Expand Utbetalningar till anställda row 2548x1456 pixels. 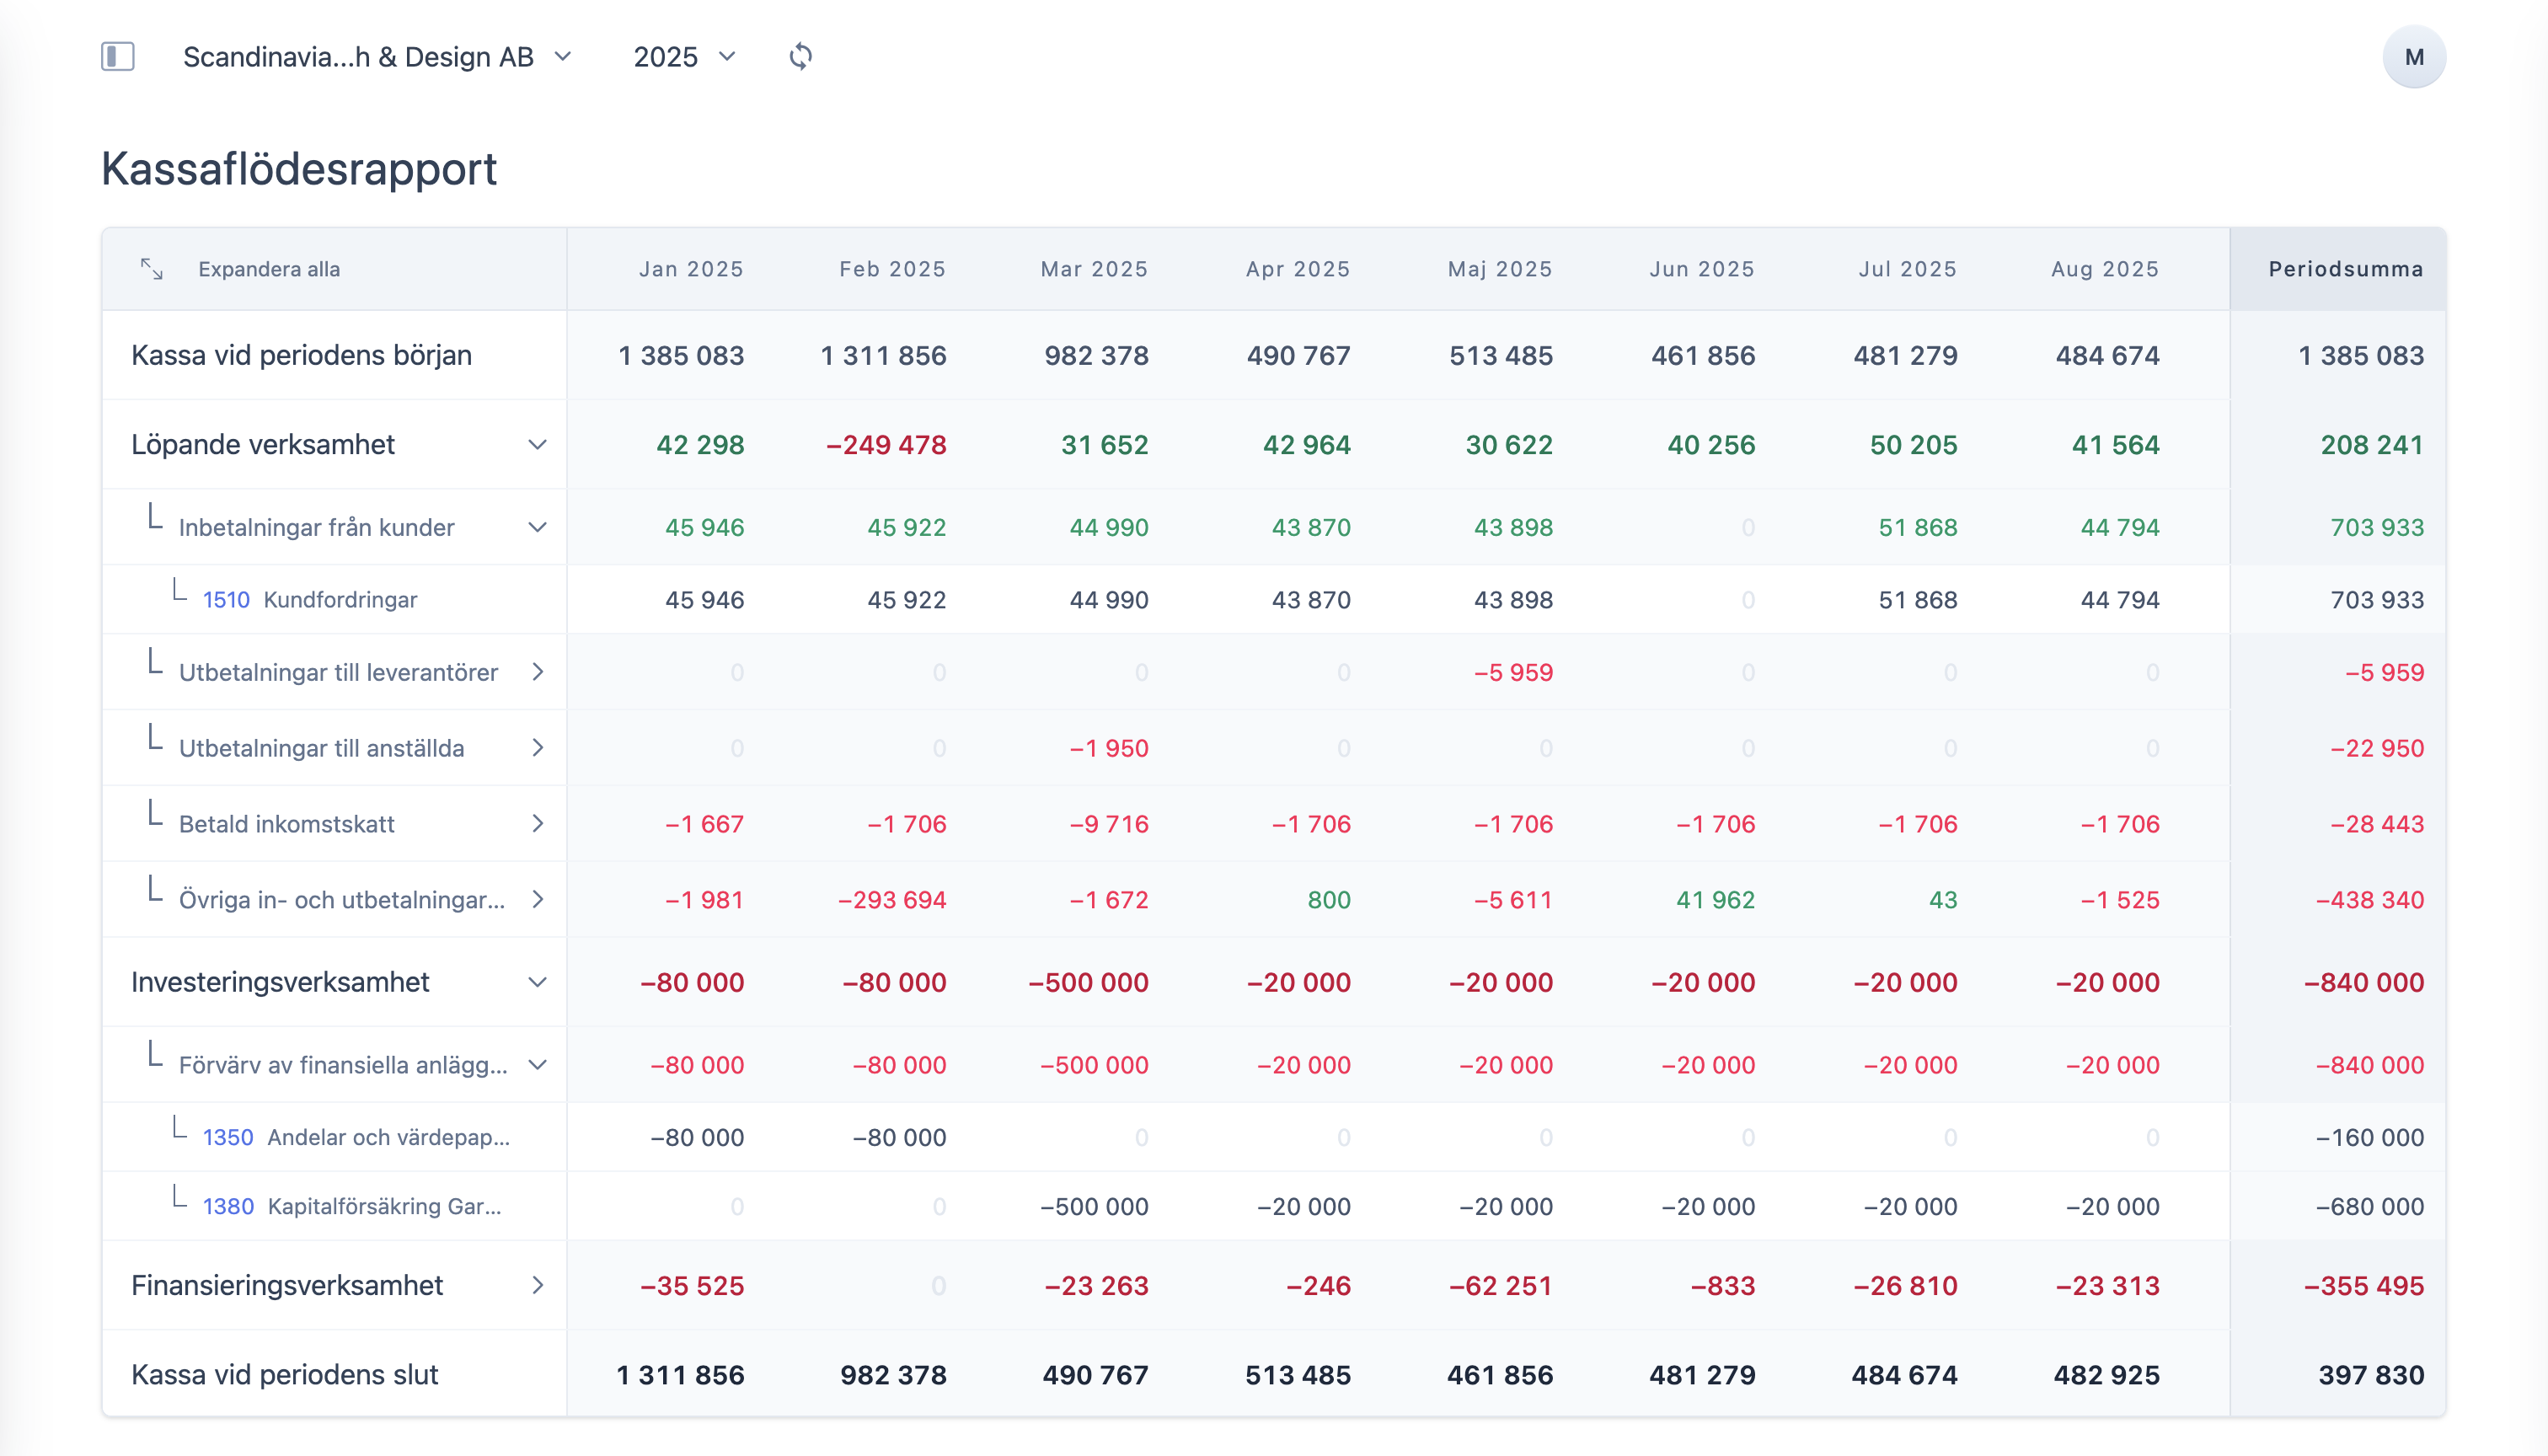(x=537, y=748)
